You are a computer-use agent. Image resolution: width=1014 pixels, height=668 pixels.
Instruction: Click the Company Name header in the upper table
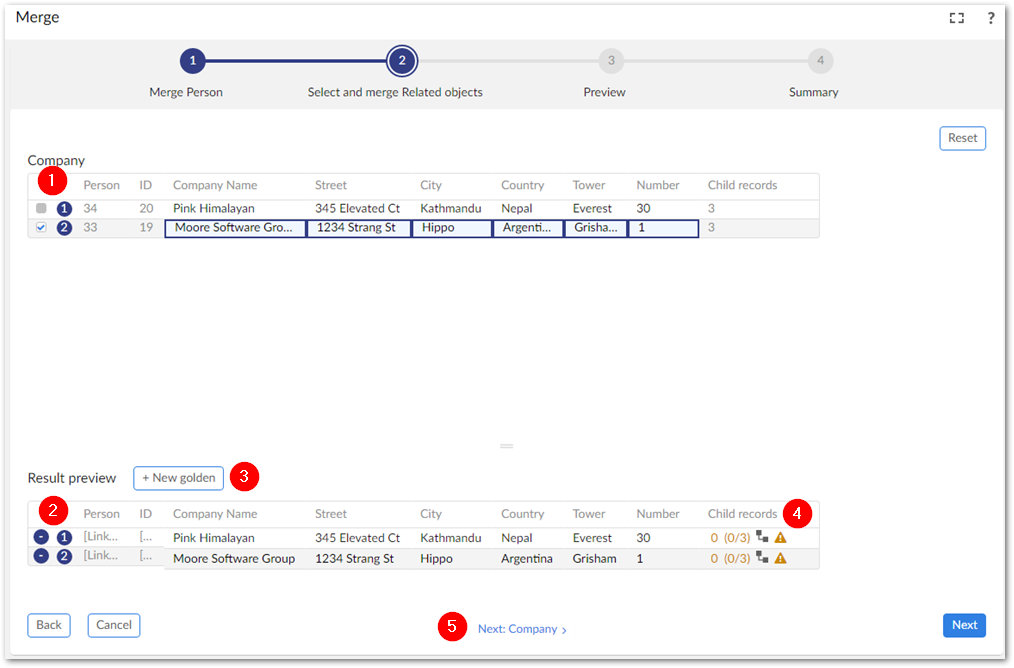215,185
